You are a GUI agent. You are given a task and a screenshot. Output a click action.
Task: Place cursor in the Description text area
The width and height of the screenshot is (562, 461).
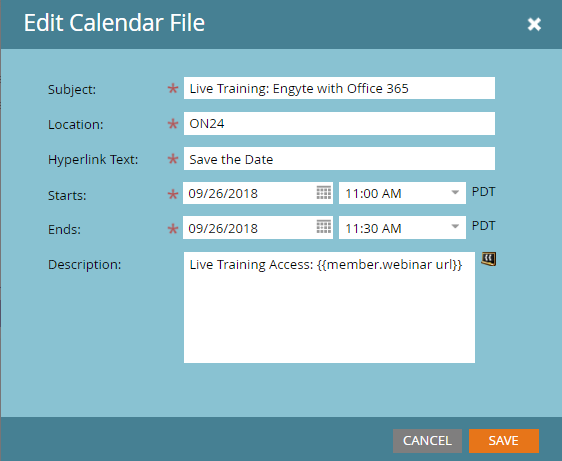point(329,308)
